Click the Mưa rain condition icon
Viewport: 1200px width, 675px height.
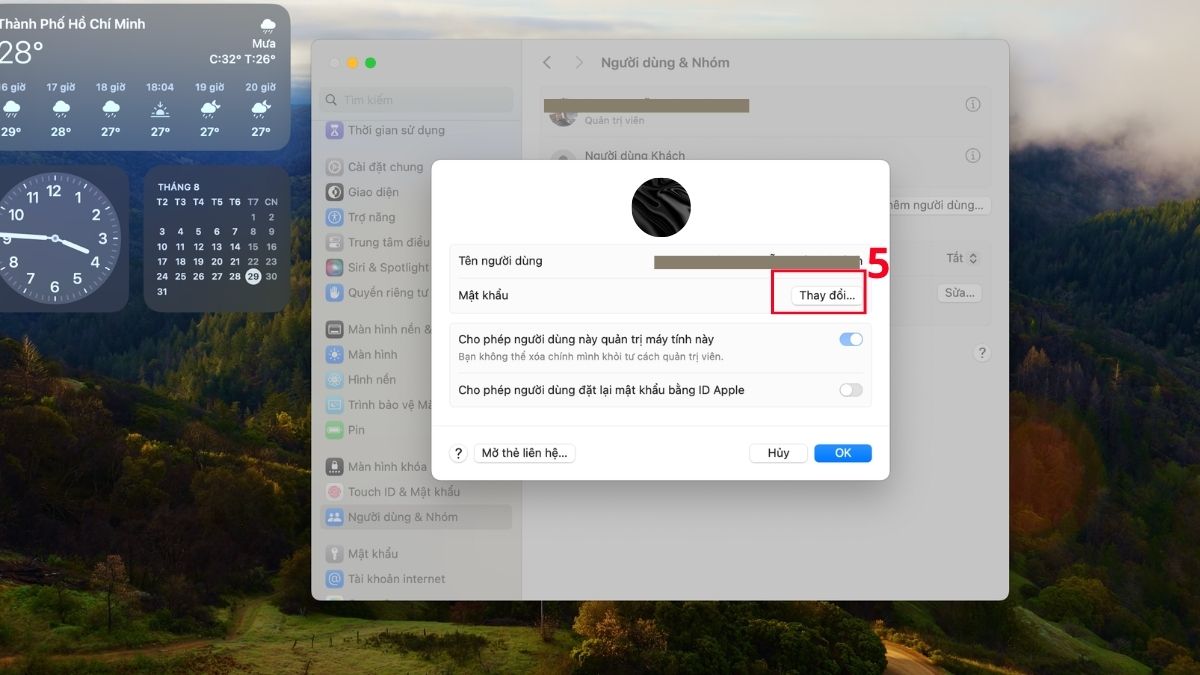click(x=267, y=25)
